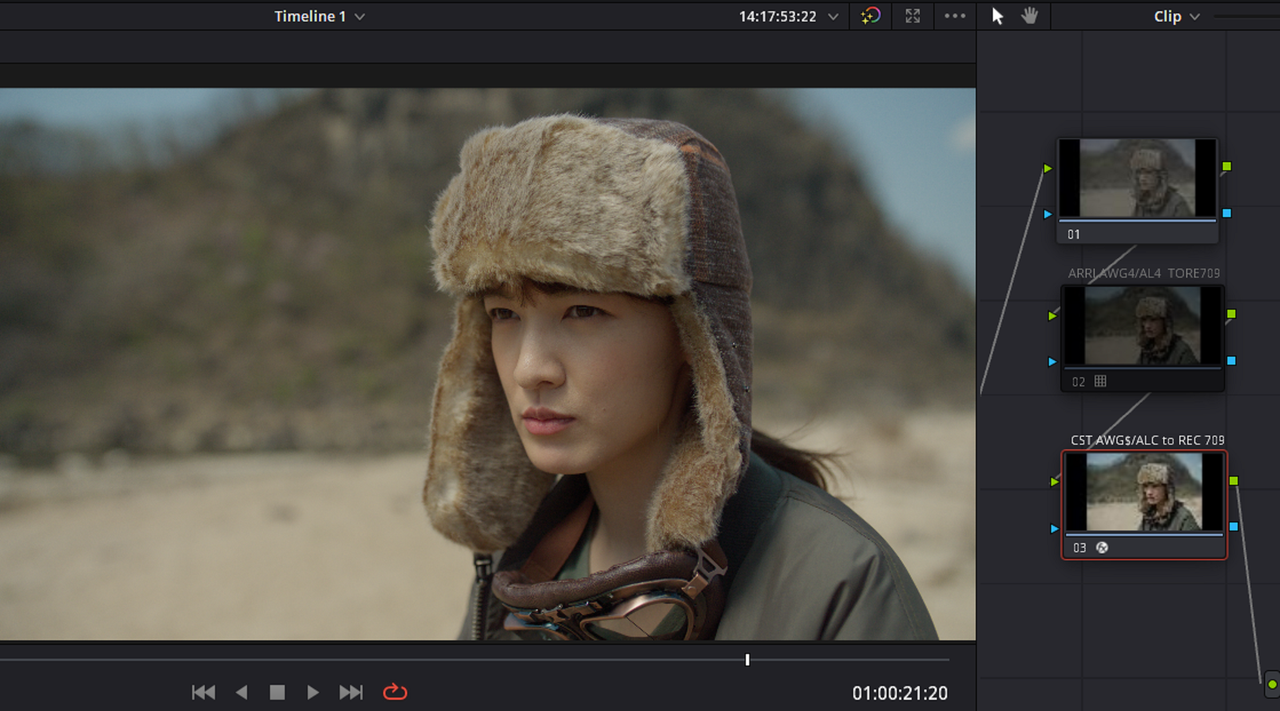
Task: Click the 01:00:21:20 timecode display
Action: tap(900, 693)
